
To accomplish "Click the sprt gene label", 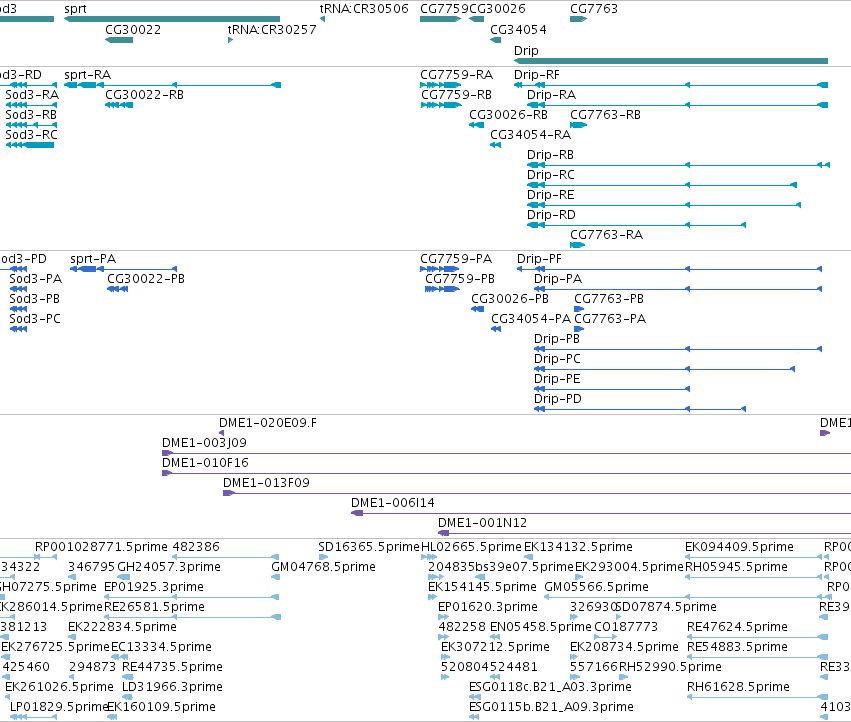I will tap(75, 9).
